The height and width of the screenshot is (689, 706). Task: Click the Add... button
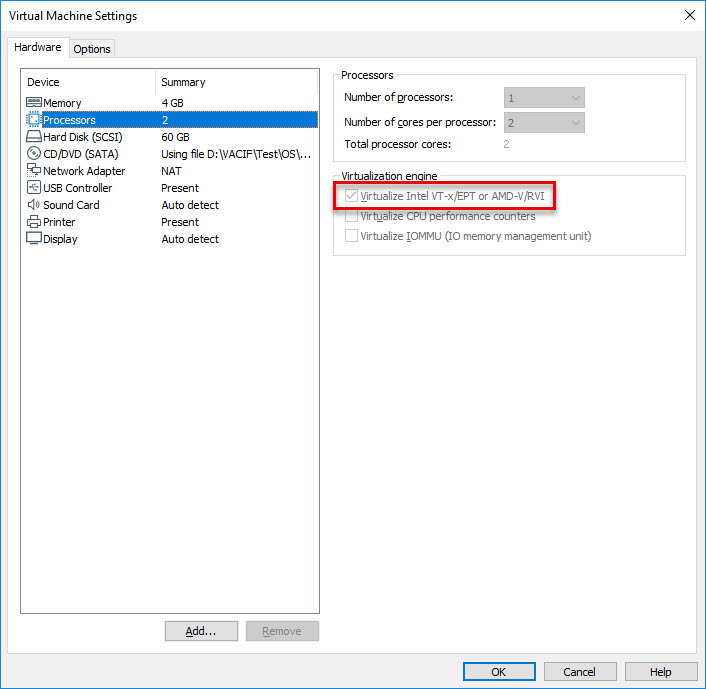click(201, 631)
